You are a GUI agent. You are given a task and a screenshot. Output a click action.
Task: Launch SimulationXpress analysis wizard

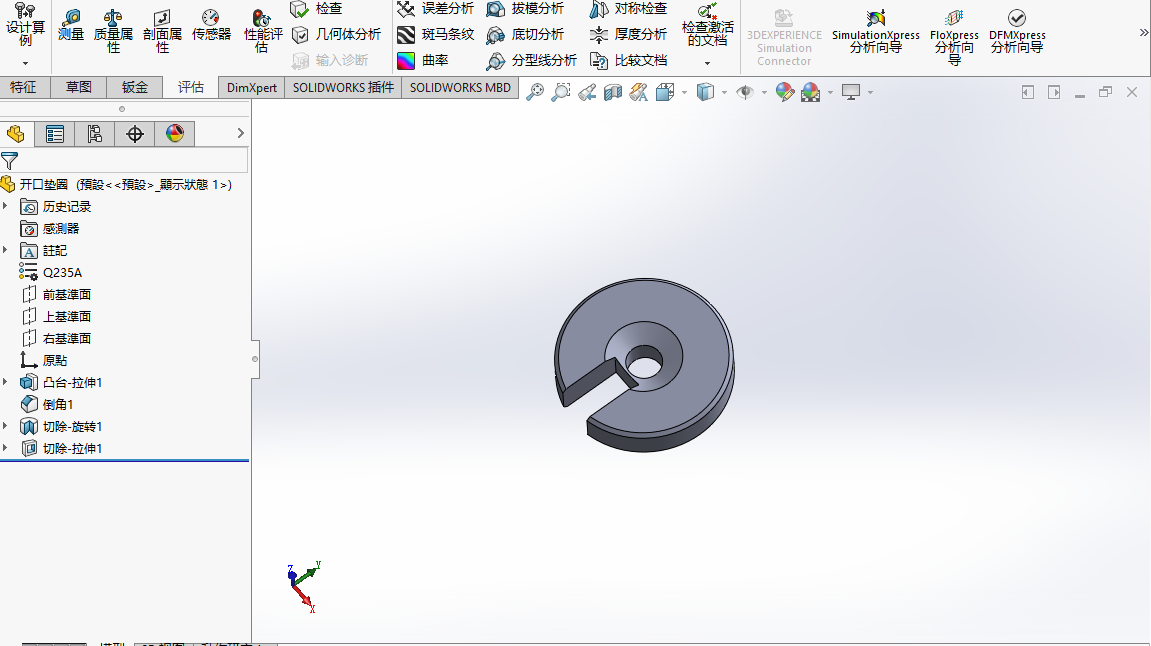876,32
